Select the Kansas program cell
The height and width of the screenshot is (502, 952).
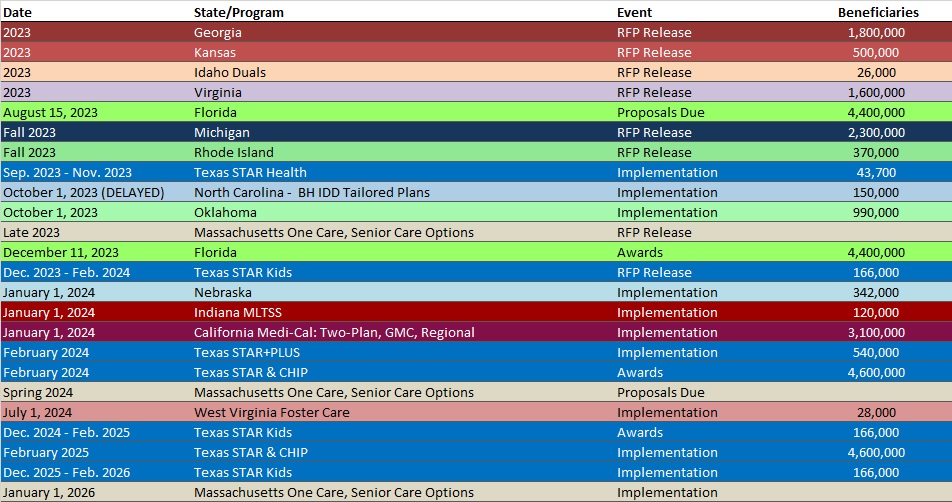[215, 52]
